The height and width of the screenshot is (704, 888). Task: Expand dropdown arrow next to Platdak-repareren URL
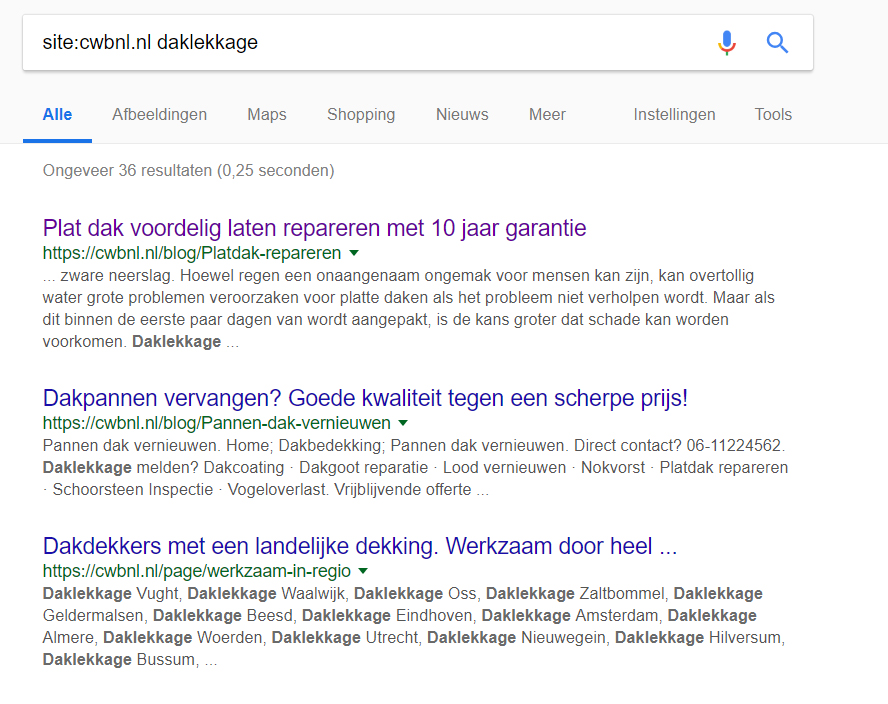pos(354,253)
